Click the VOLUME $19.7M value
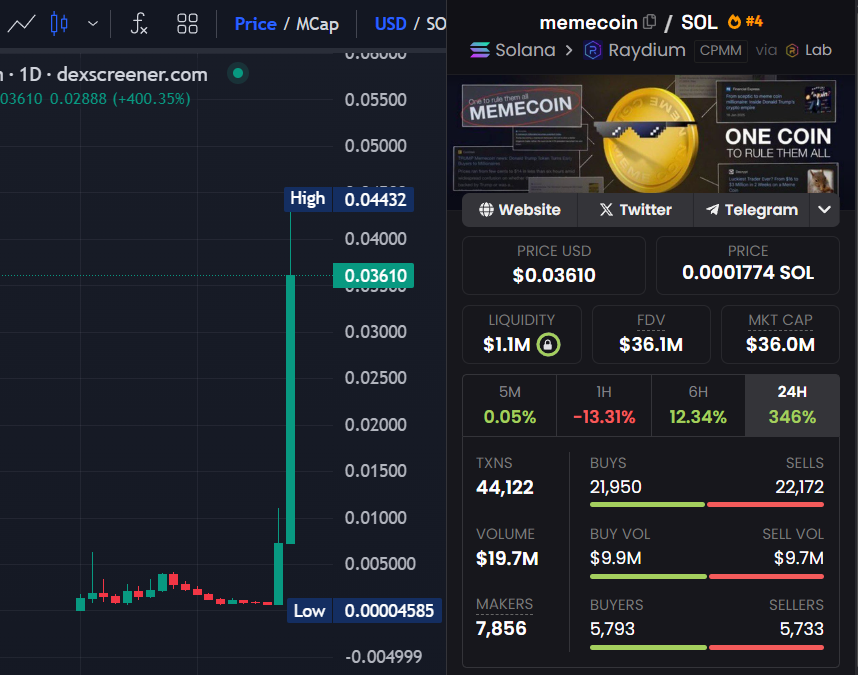Screen dimensions: 858x675 507,558
